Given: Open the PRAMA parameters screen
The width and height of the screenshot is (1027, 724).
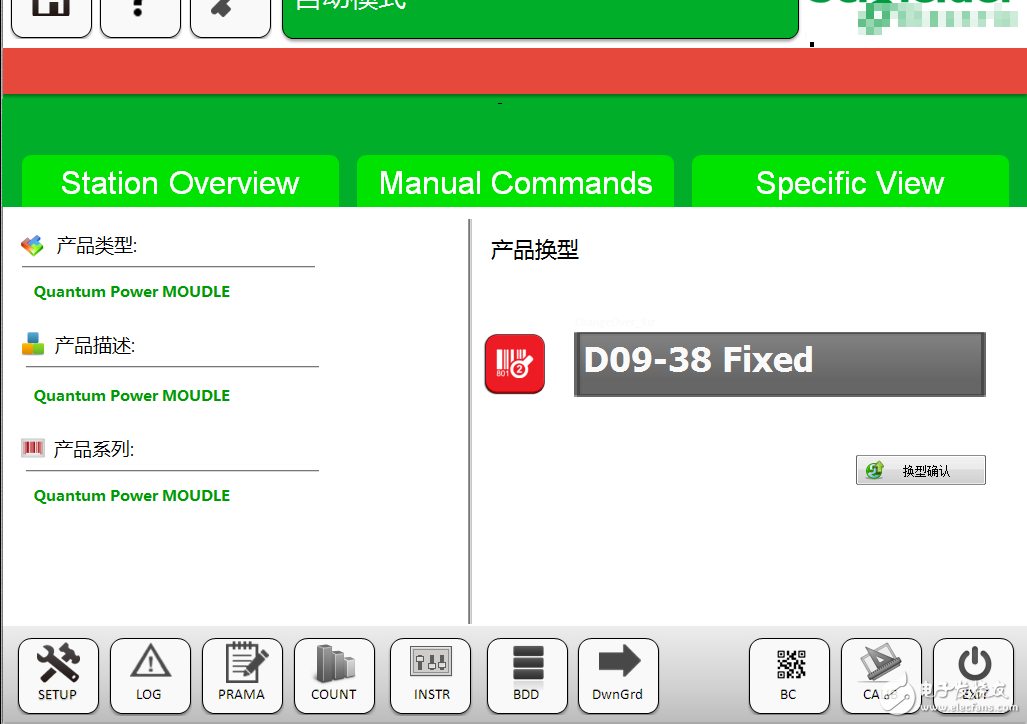Looking at the screenshot, I should click(242, 676).
